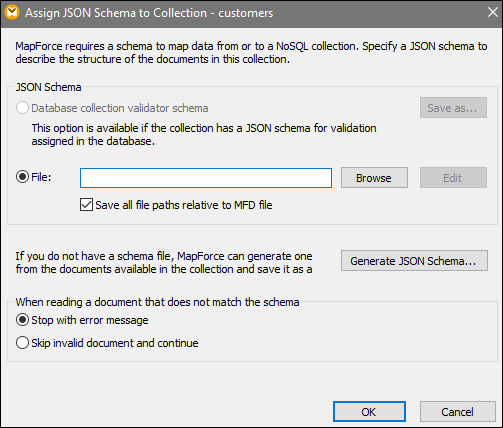Browse for a JSON schema file
The height and width of the screenshot is (428, 503).
click(374, 178)
